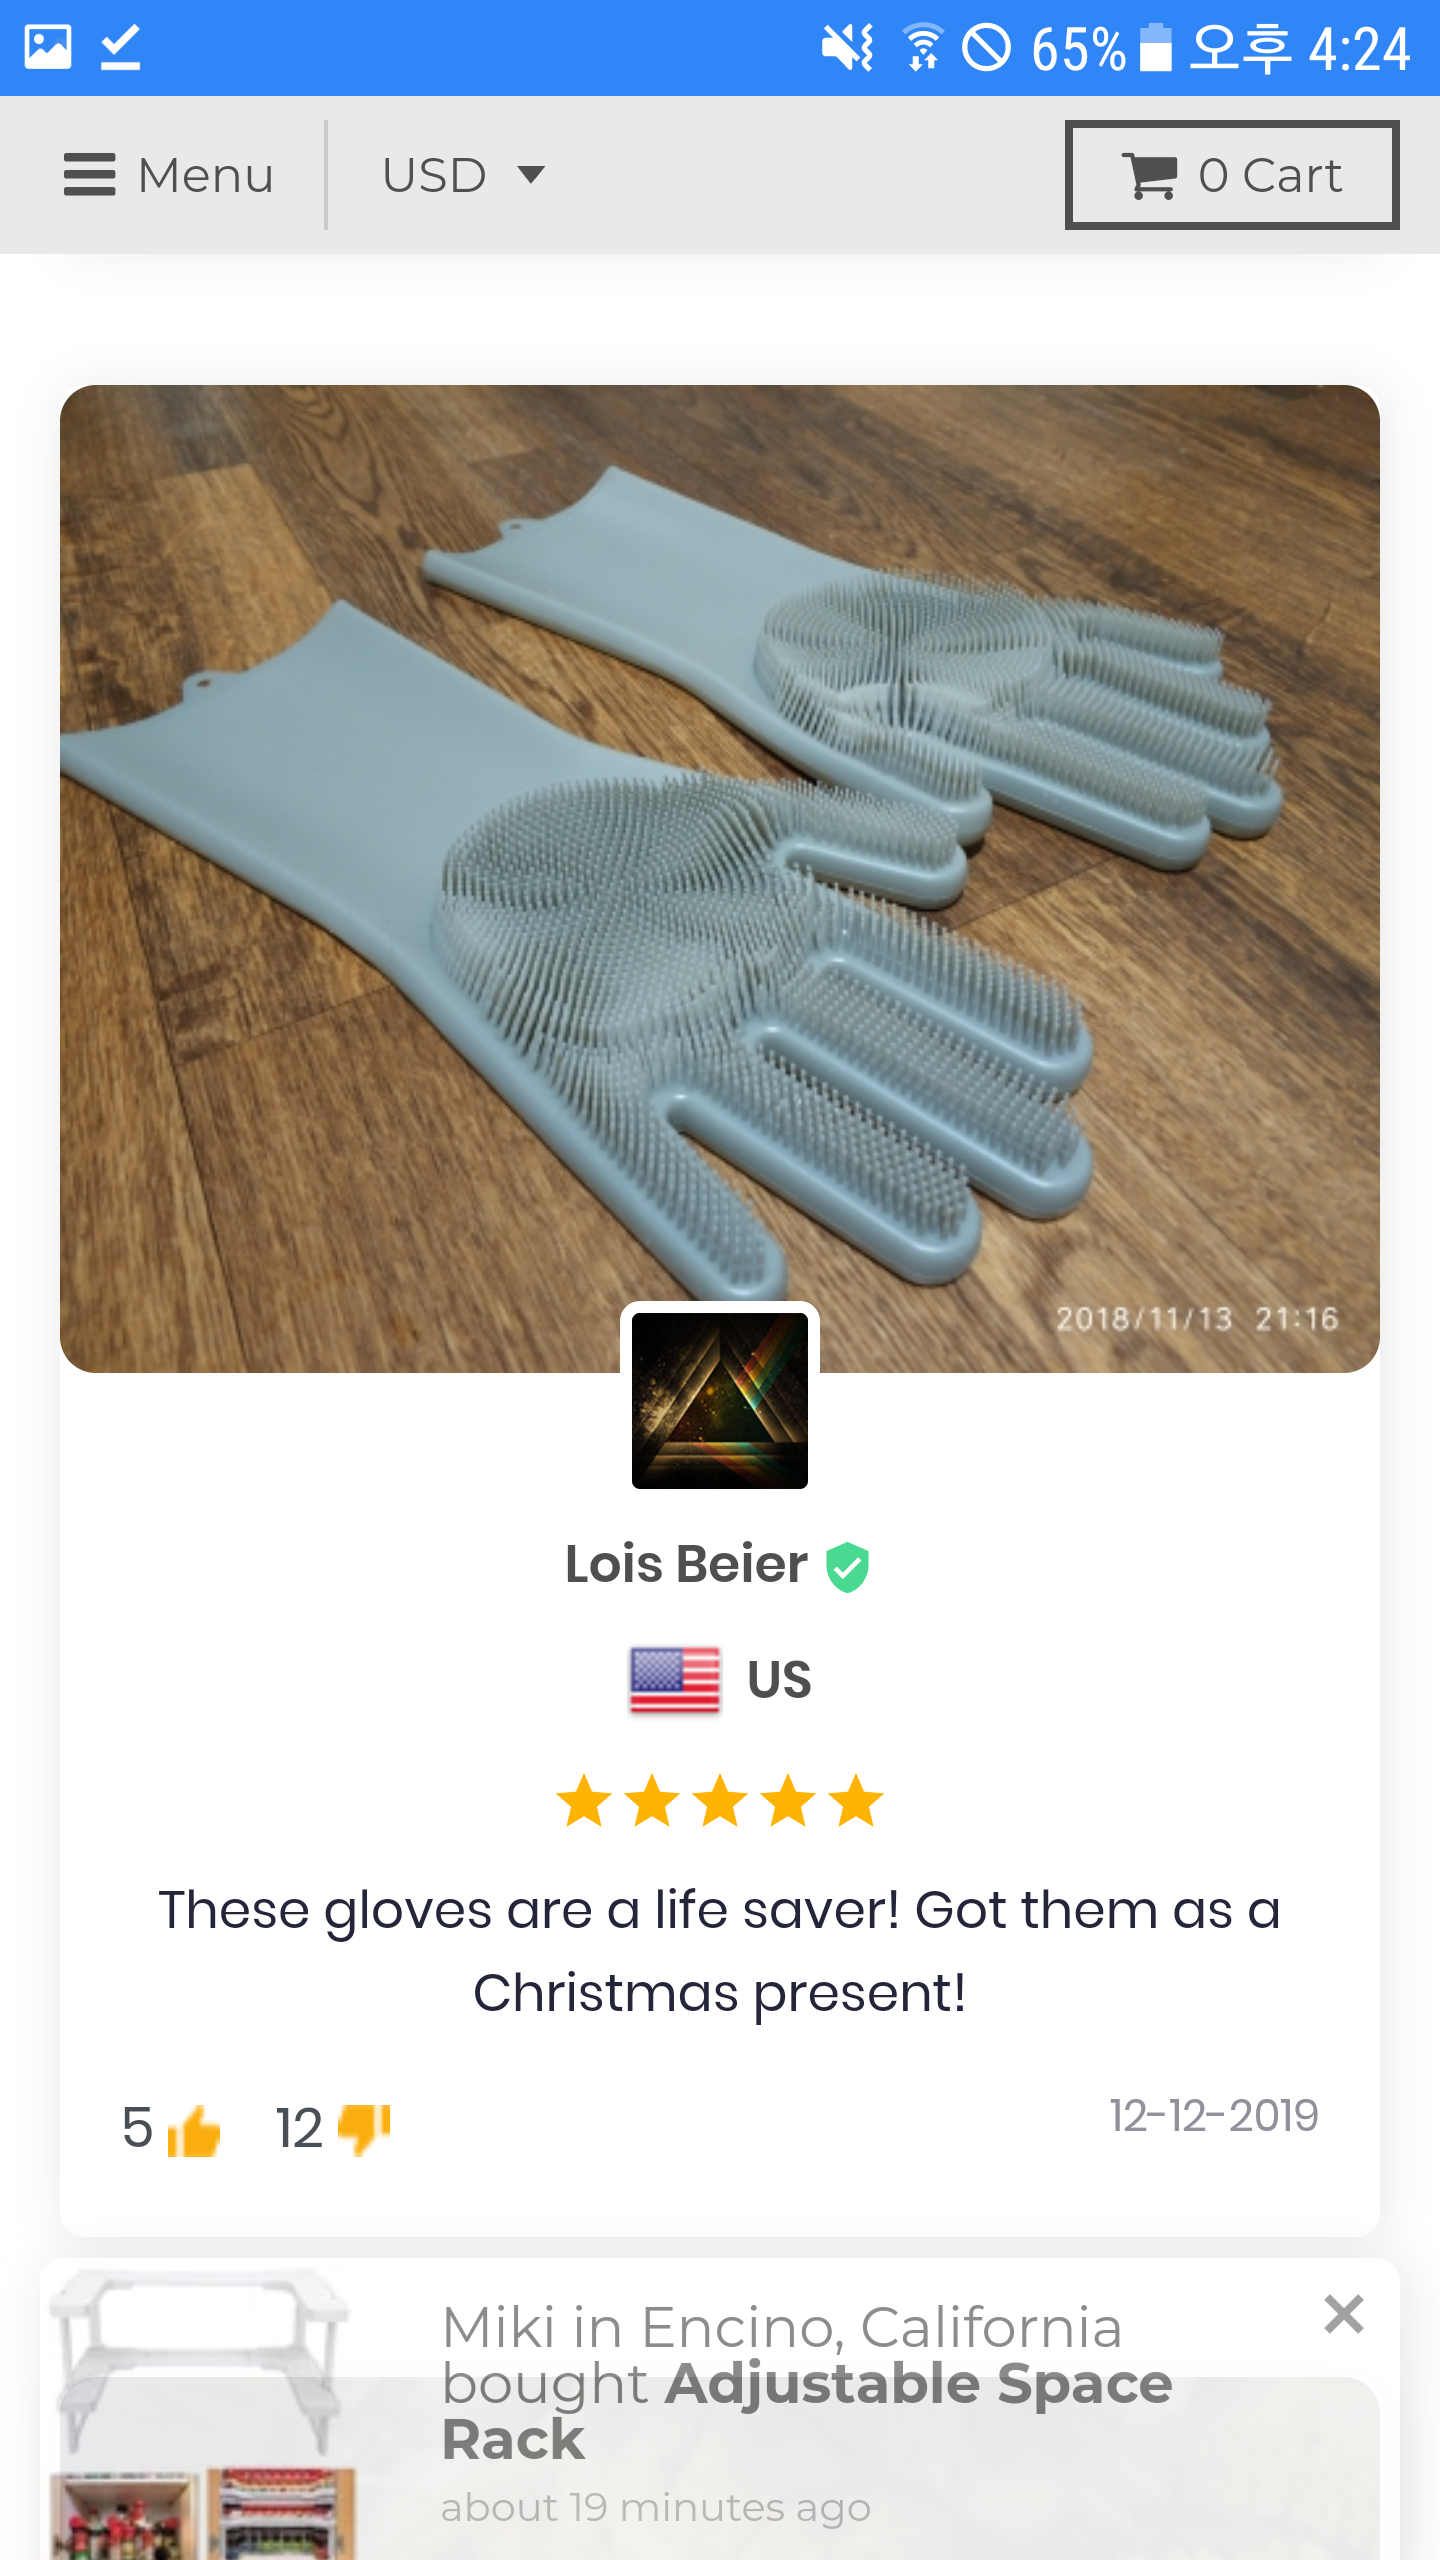Like the review with thumbs-up icon
Image resolution: width=1440 pixels, height=2560 pixels.
[x=193, y=2130]
